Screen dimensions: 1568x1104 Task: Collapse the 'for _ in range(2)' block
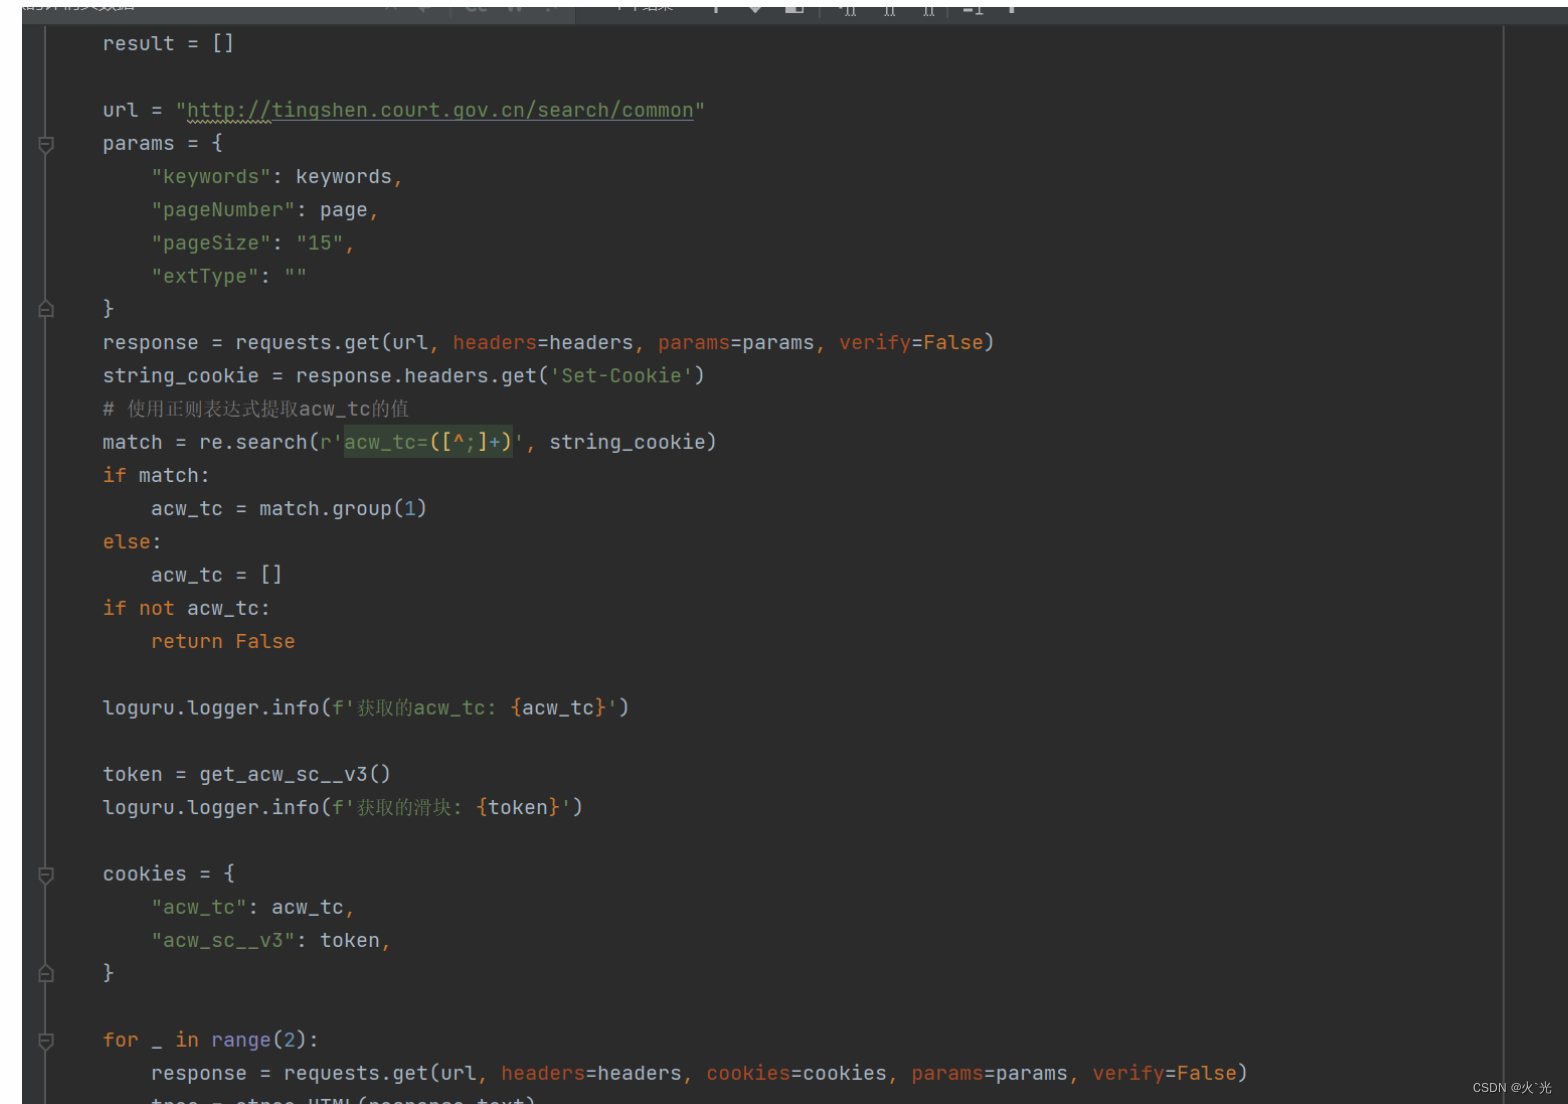point(46,1041)
